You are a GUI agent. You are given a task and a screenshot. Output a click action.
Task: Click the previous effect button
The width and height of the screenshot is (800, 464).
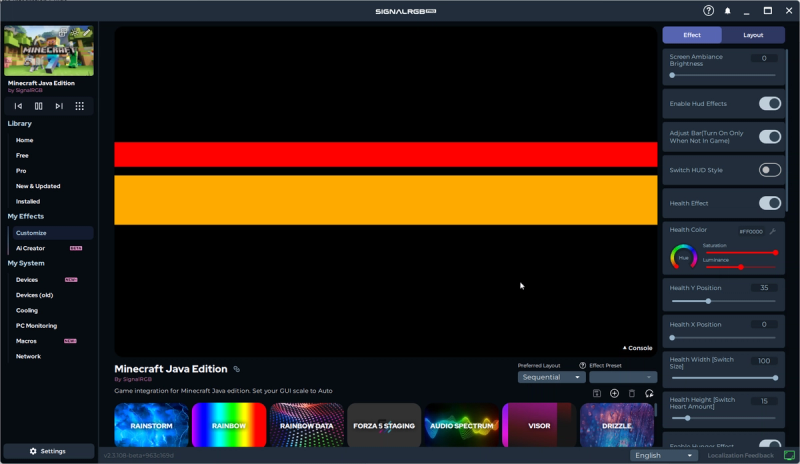click(18, 106)
